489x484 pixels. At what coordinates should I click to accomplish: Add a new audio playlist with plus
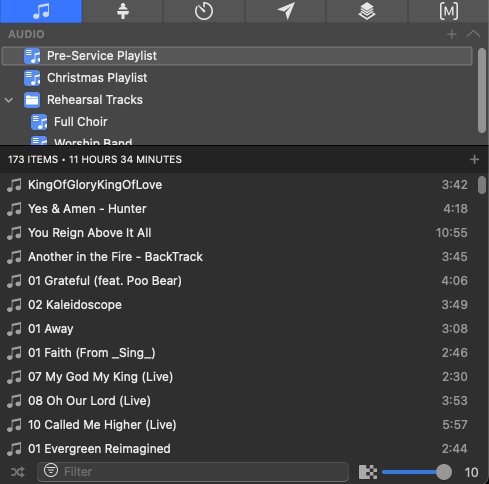click(452, 34)
